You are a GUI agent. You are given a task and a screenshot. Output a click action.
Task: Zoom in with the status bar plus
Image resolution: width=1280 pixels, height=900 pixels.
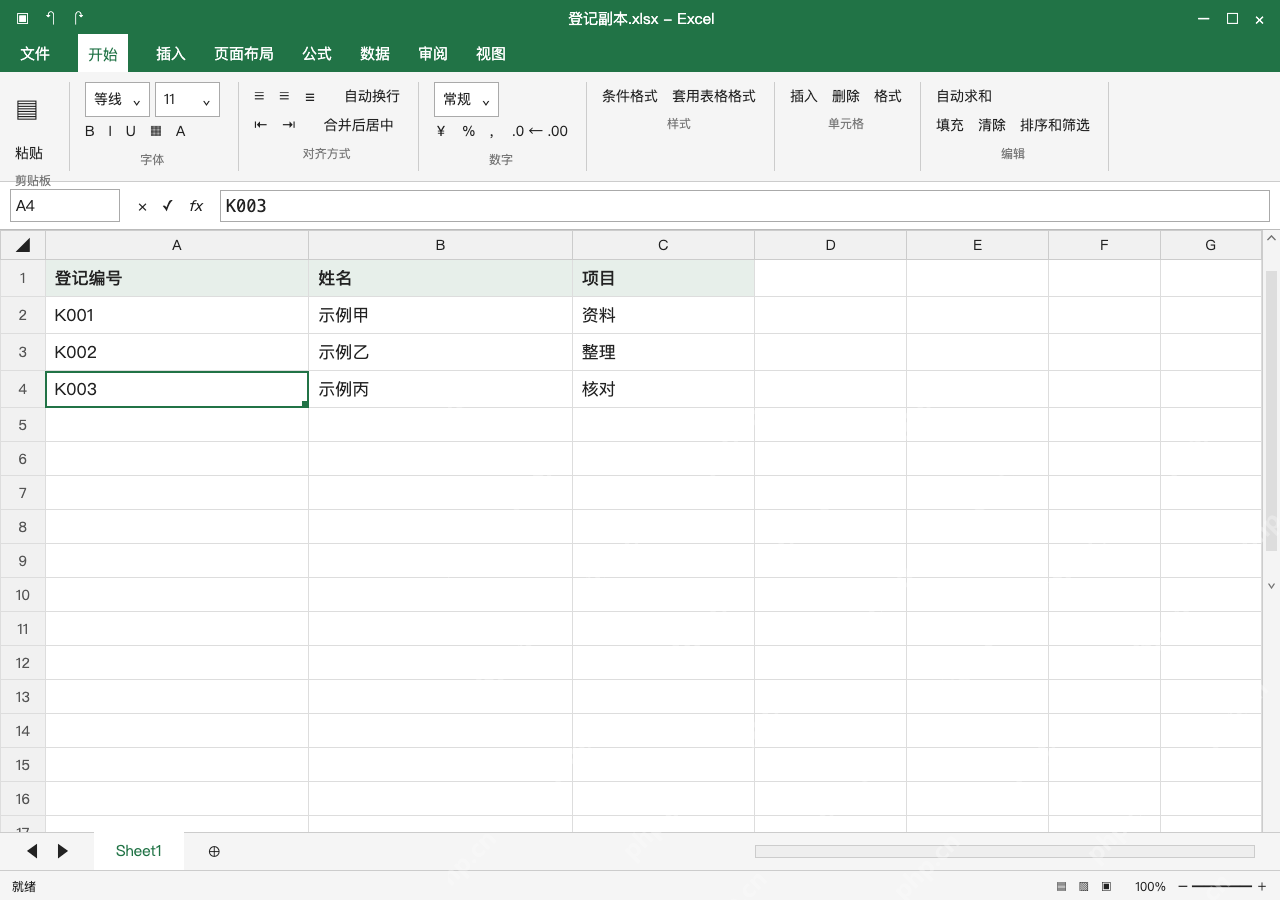tap(1262, 886)
